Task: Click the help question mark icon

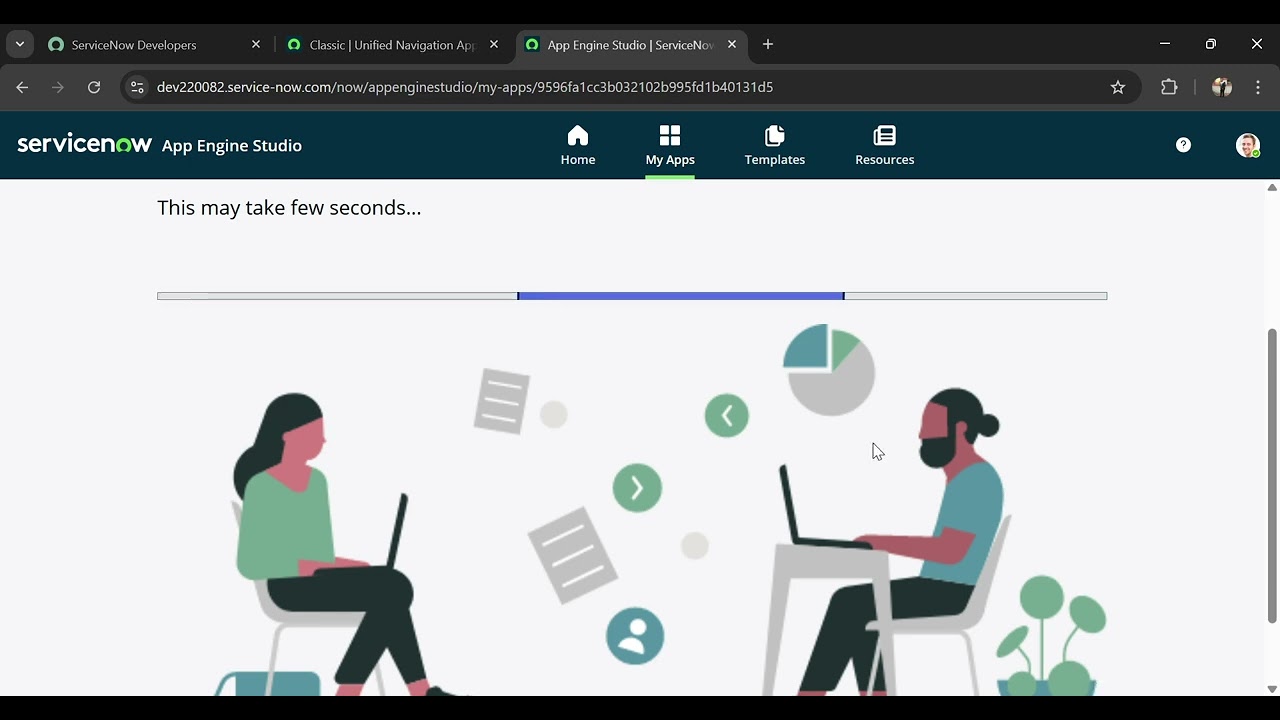Action: point(1183,145)
